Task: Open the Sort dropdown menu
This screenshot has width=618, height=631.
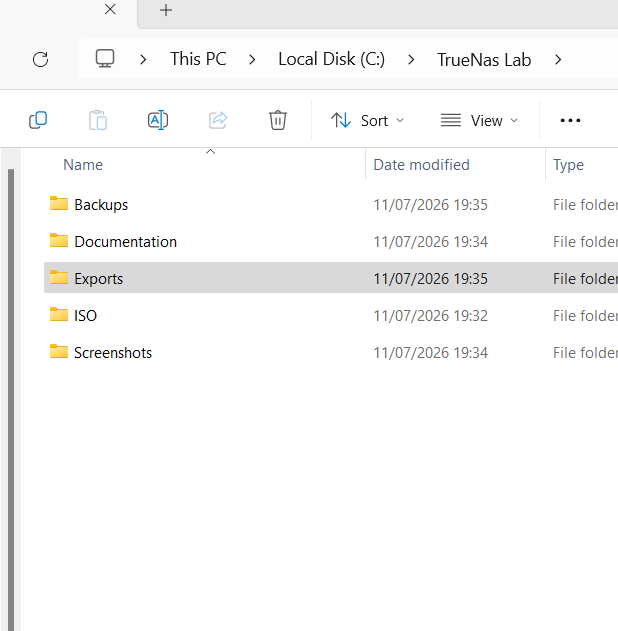Action: 367,120
